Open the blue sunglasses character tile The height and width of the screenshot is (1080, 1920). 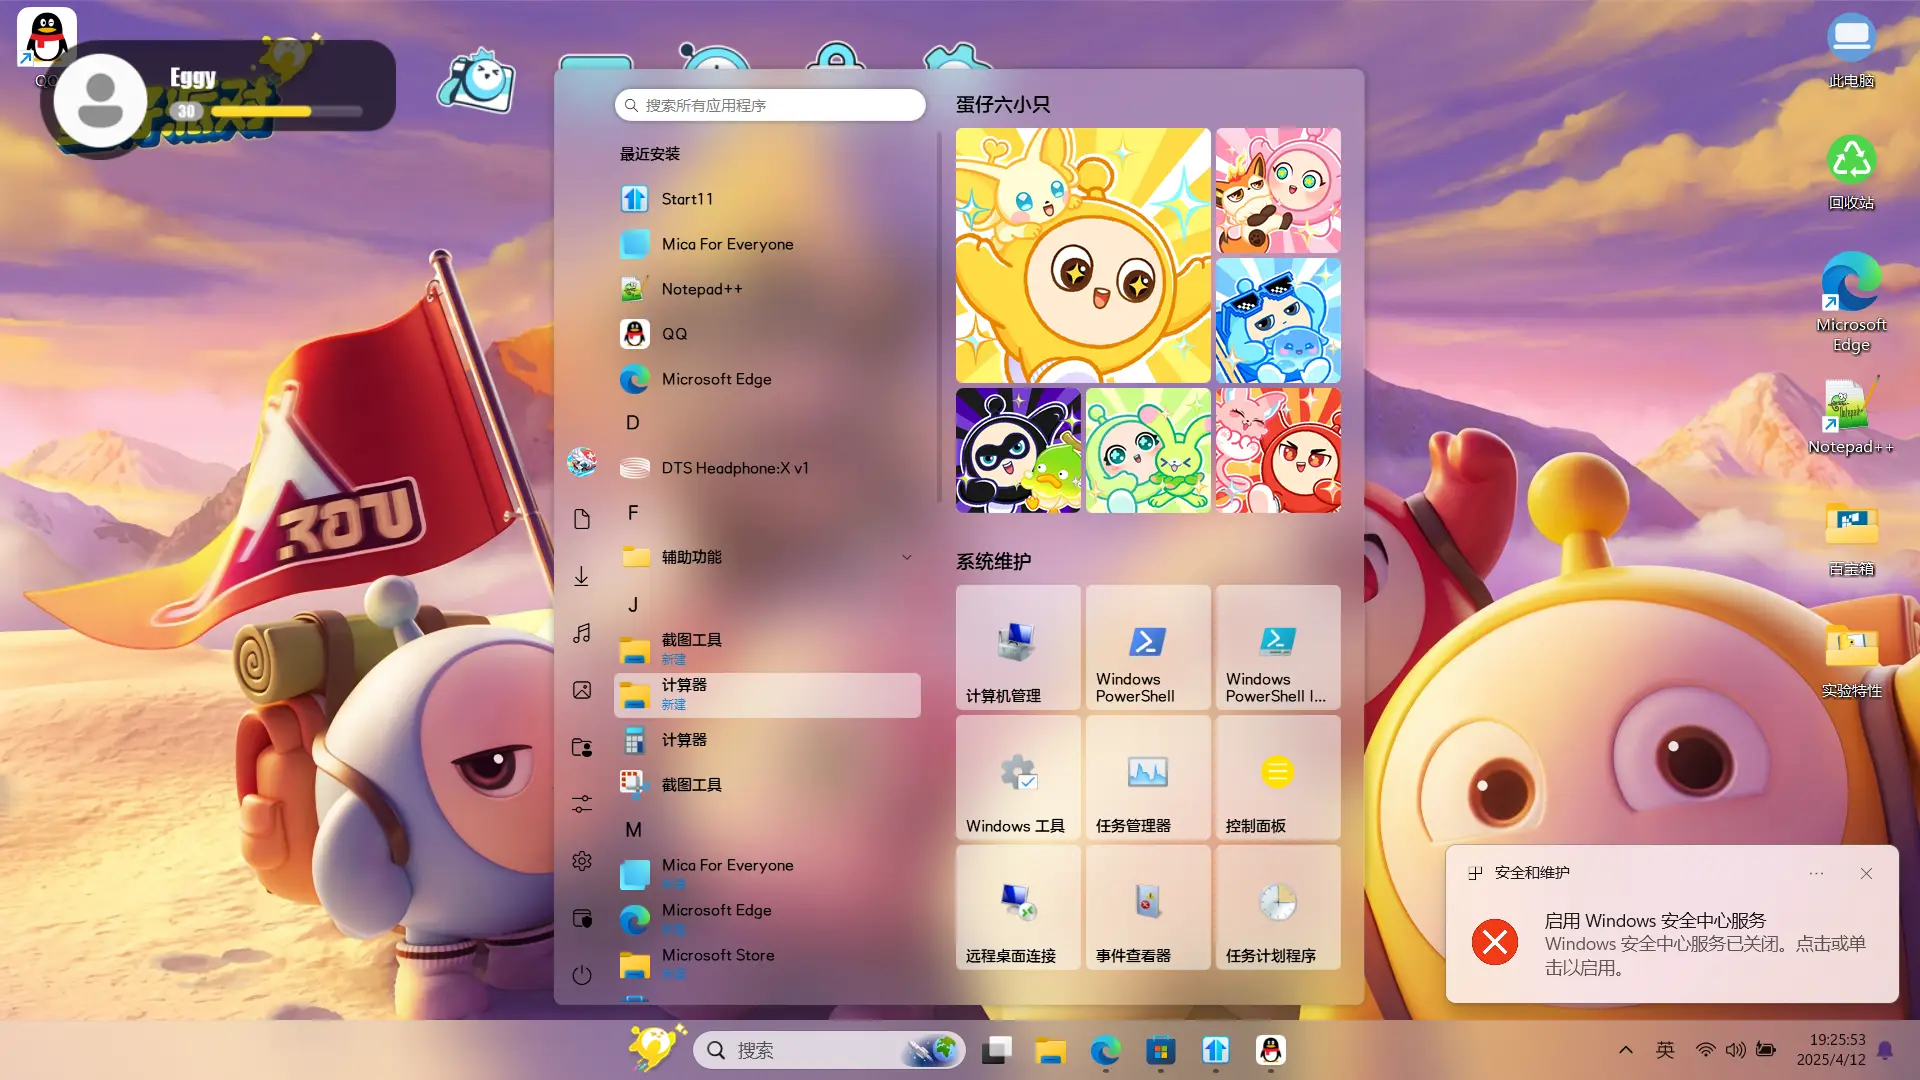click(1278, 320)
